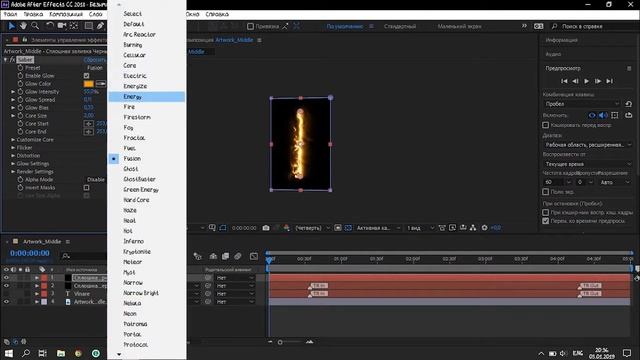Image resolution: width=640 pixels, height=360 pixels.
Task: Click the Motion Blur switch icon in timeline
Action: click(238, 256)
